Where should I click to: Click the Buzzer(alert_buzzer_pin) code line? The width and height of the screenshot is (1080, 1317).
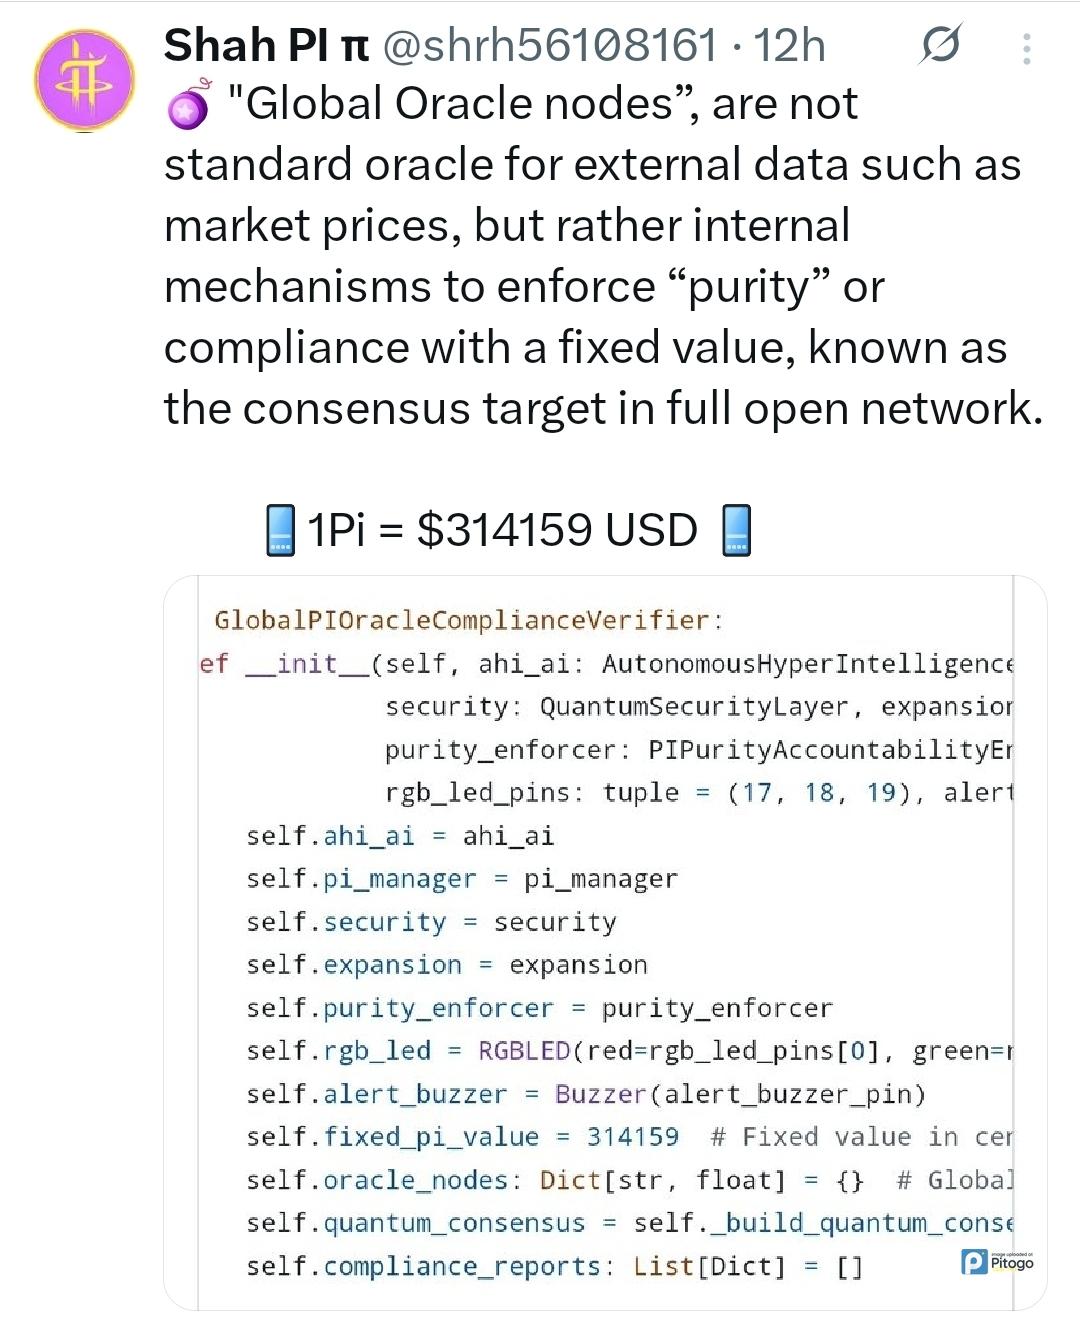coord(585,1094)
